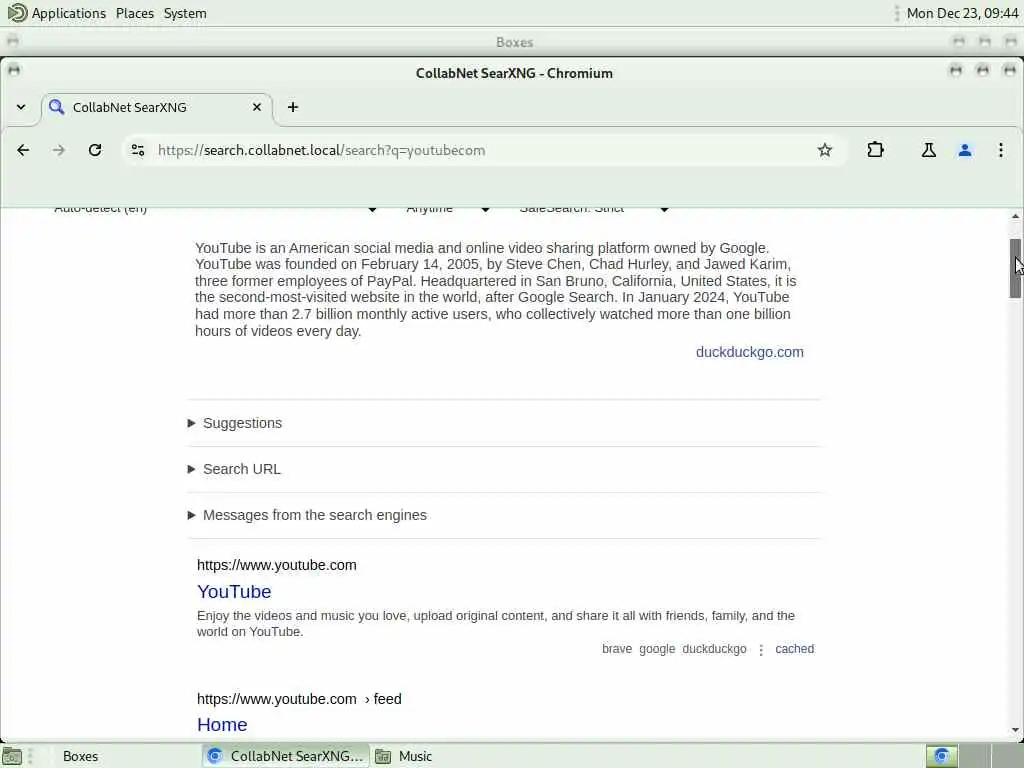Viewport: 1024px width, 768px height.
Task: Open the System menu
Action: (185, 13)
